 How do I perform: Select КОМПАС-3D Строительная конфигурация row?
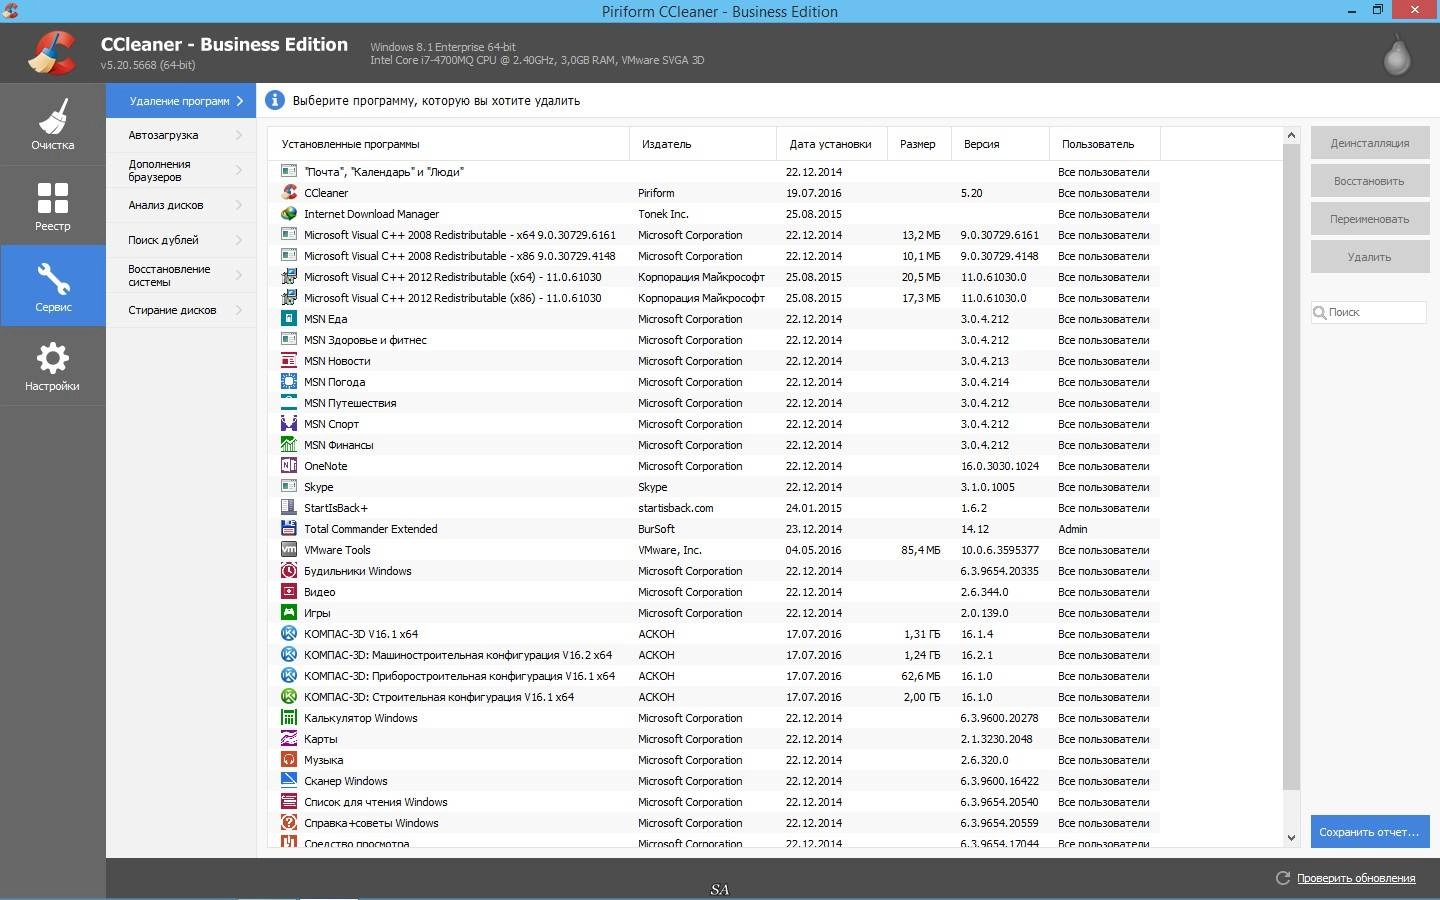click(714, 697)
